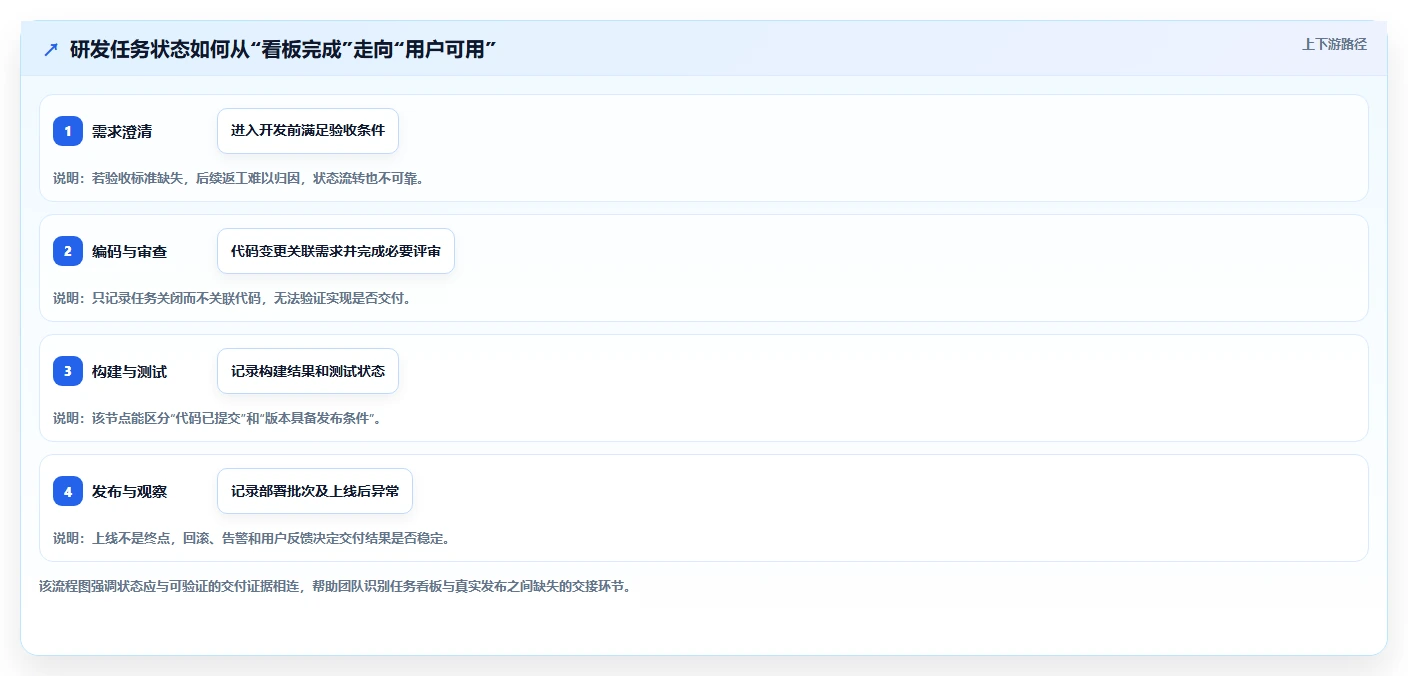Click the 发布与观察 step title
1408x676 pixels.
(129, 491)
